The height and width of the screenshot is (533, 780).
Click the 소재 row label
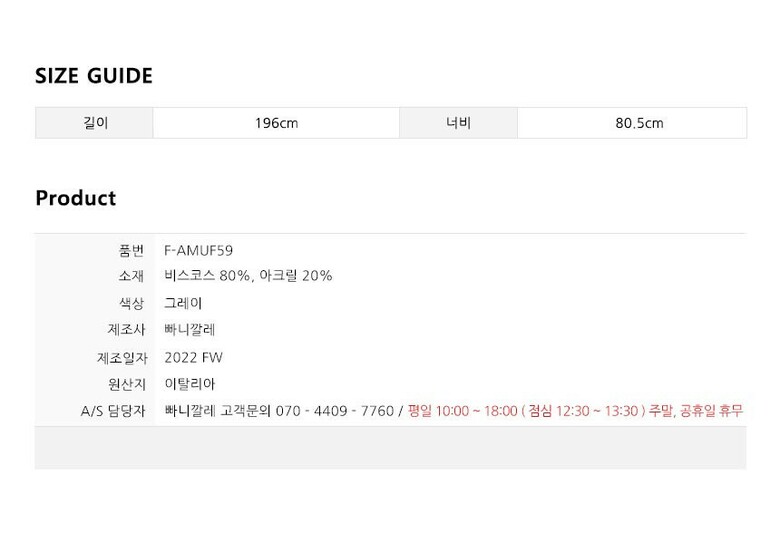click(131, 276)
